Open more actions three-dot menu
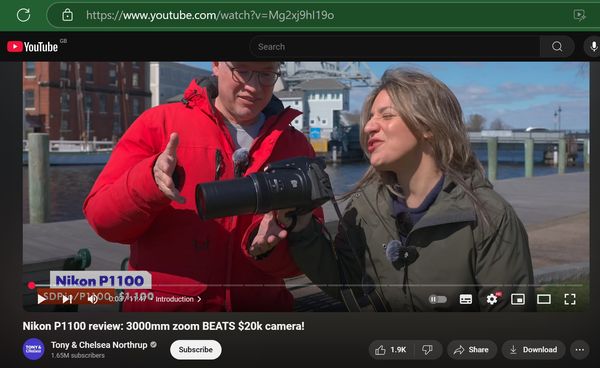The image size is (600, 368). click(x=580, y=350)
